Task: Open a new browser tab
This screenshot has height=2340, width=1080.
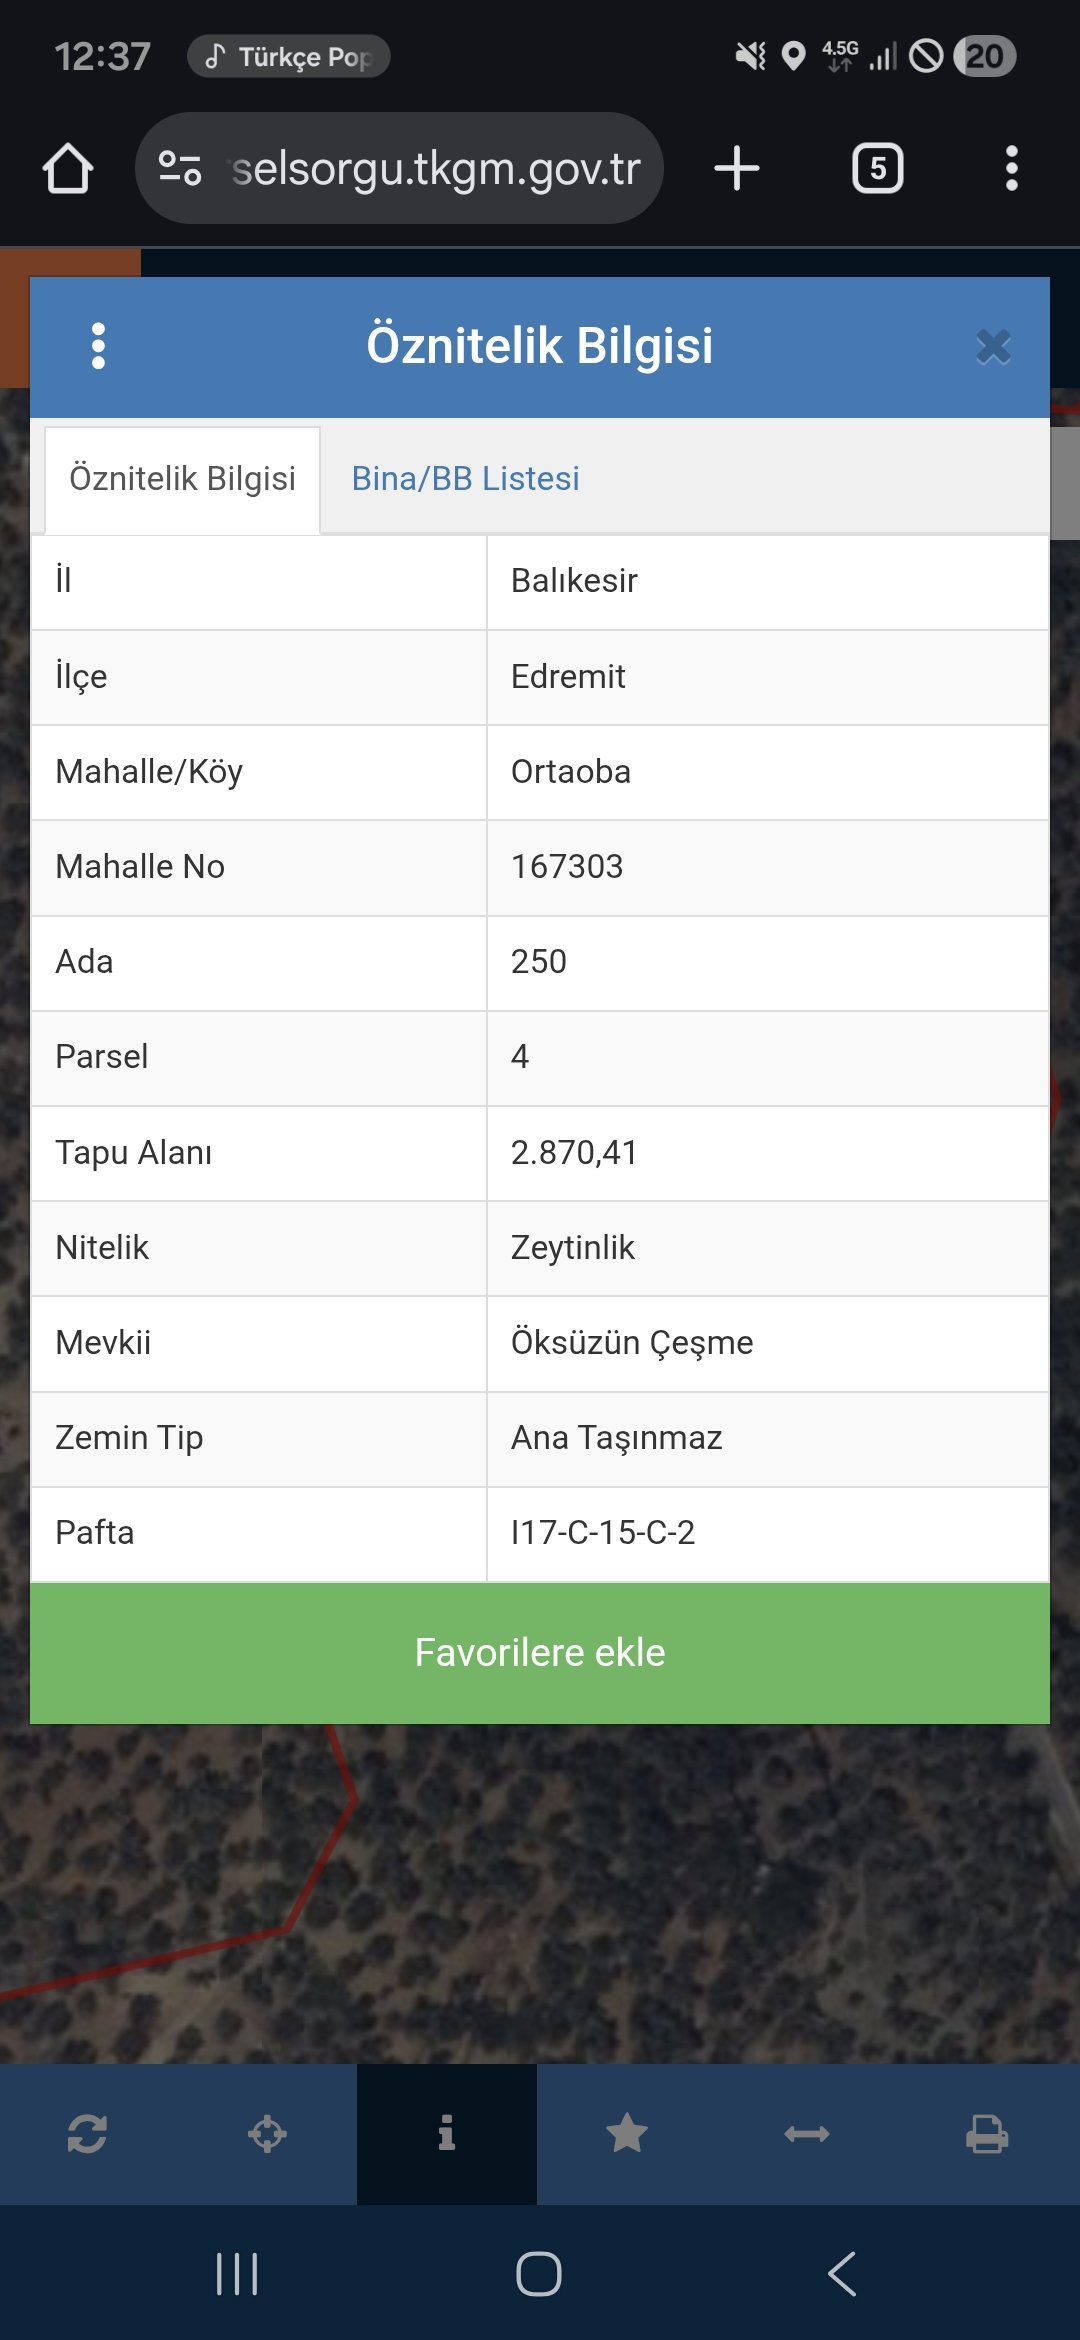Action: click(x=737, y=168)
